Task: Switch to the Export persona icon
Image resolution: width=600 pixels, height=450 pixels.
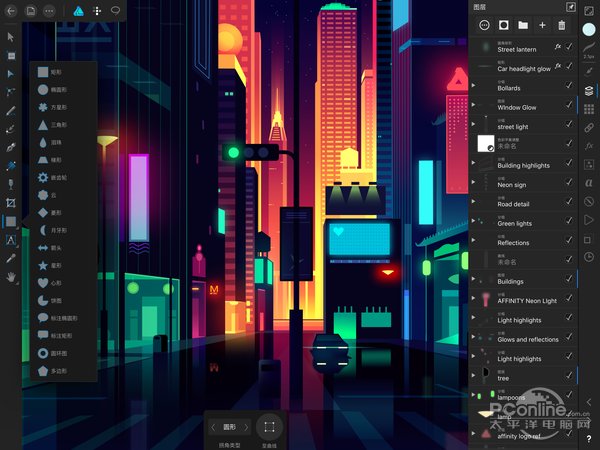Action: click(x=115, y=10)
